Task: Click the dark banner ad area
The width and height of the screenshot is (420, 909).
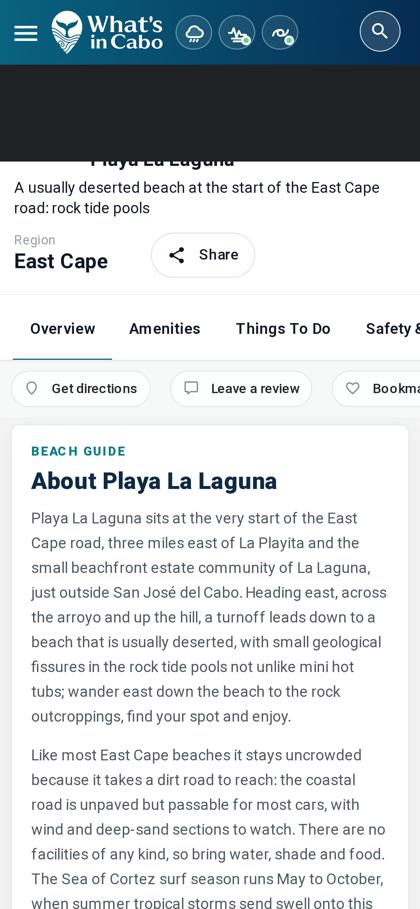Action: click(x=210, y=113)
